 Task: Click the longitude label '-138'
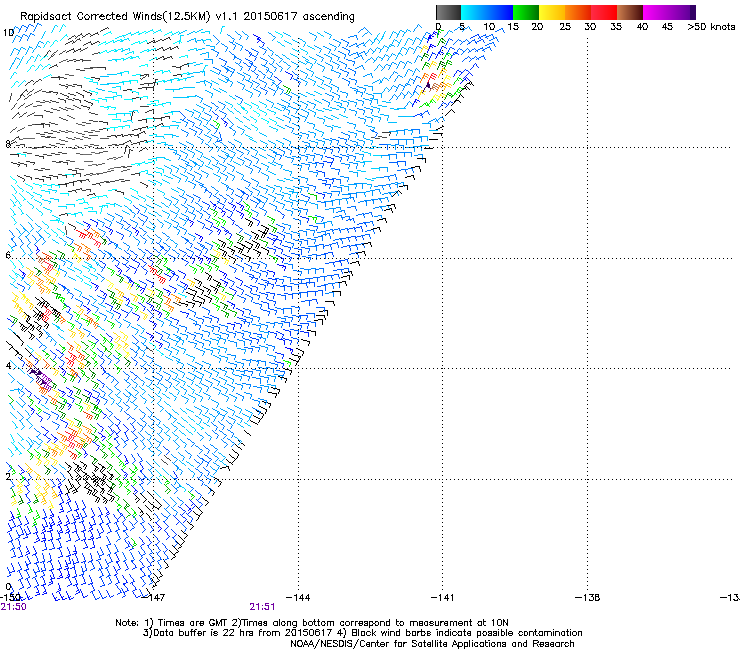588,597
